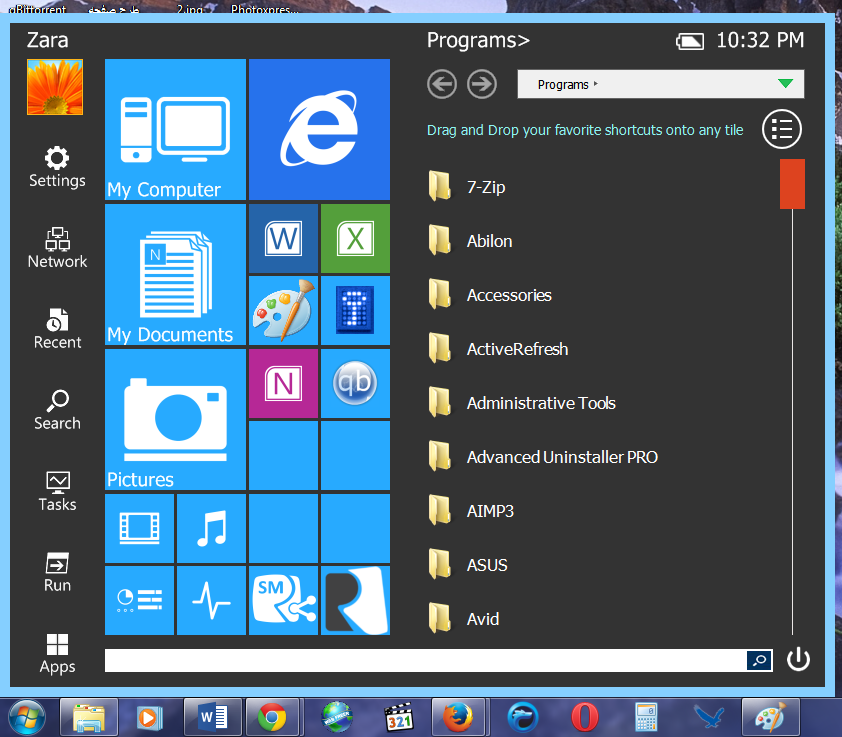Open Opera from the taskbar
The image size is (842, 737).
(585, 718)
